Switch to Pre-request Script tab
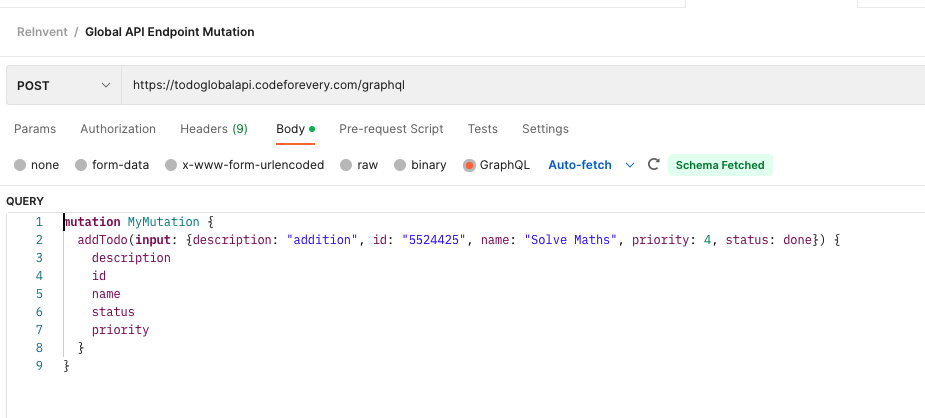925x418 pixels. tap(391, 129)
